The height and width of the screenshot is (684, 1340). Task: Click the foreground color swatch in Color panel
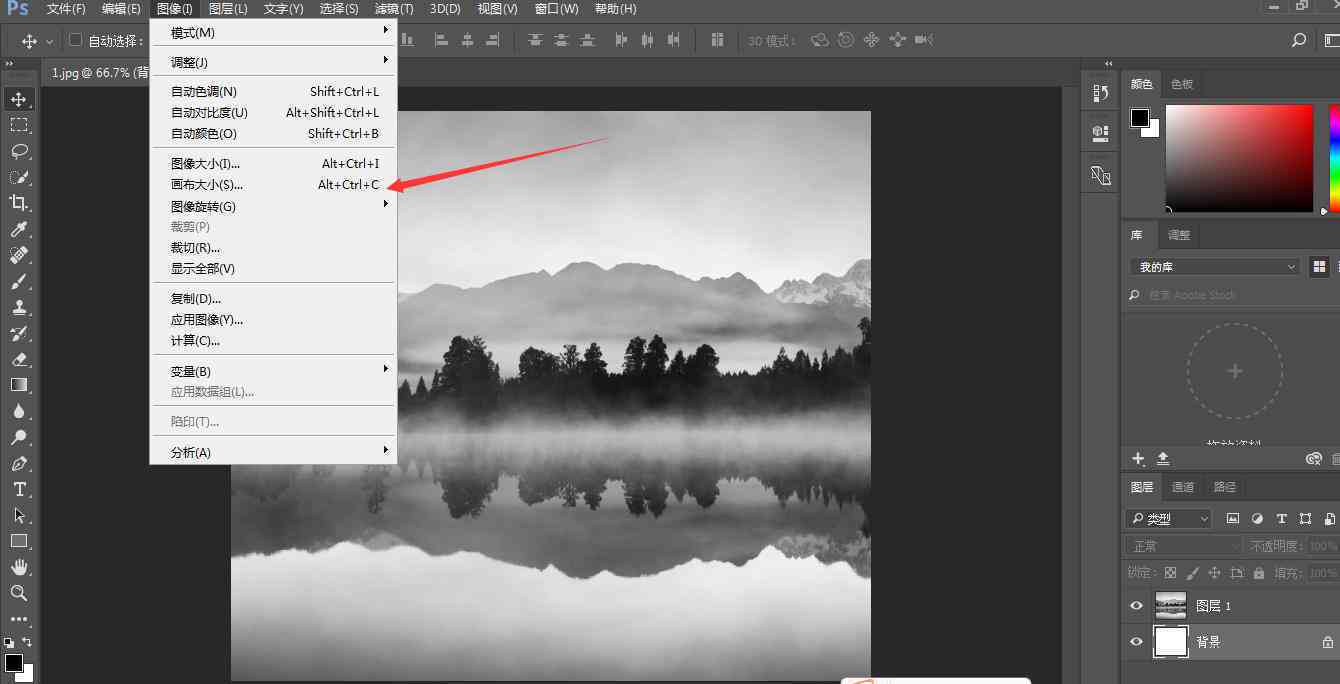coord(1140,118)
